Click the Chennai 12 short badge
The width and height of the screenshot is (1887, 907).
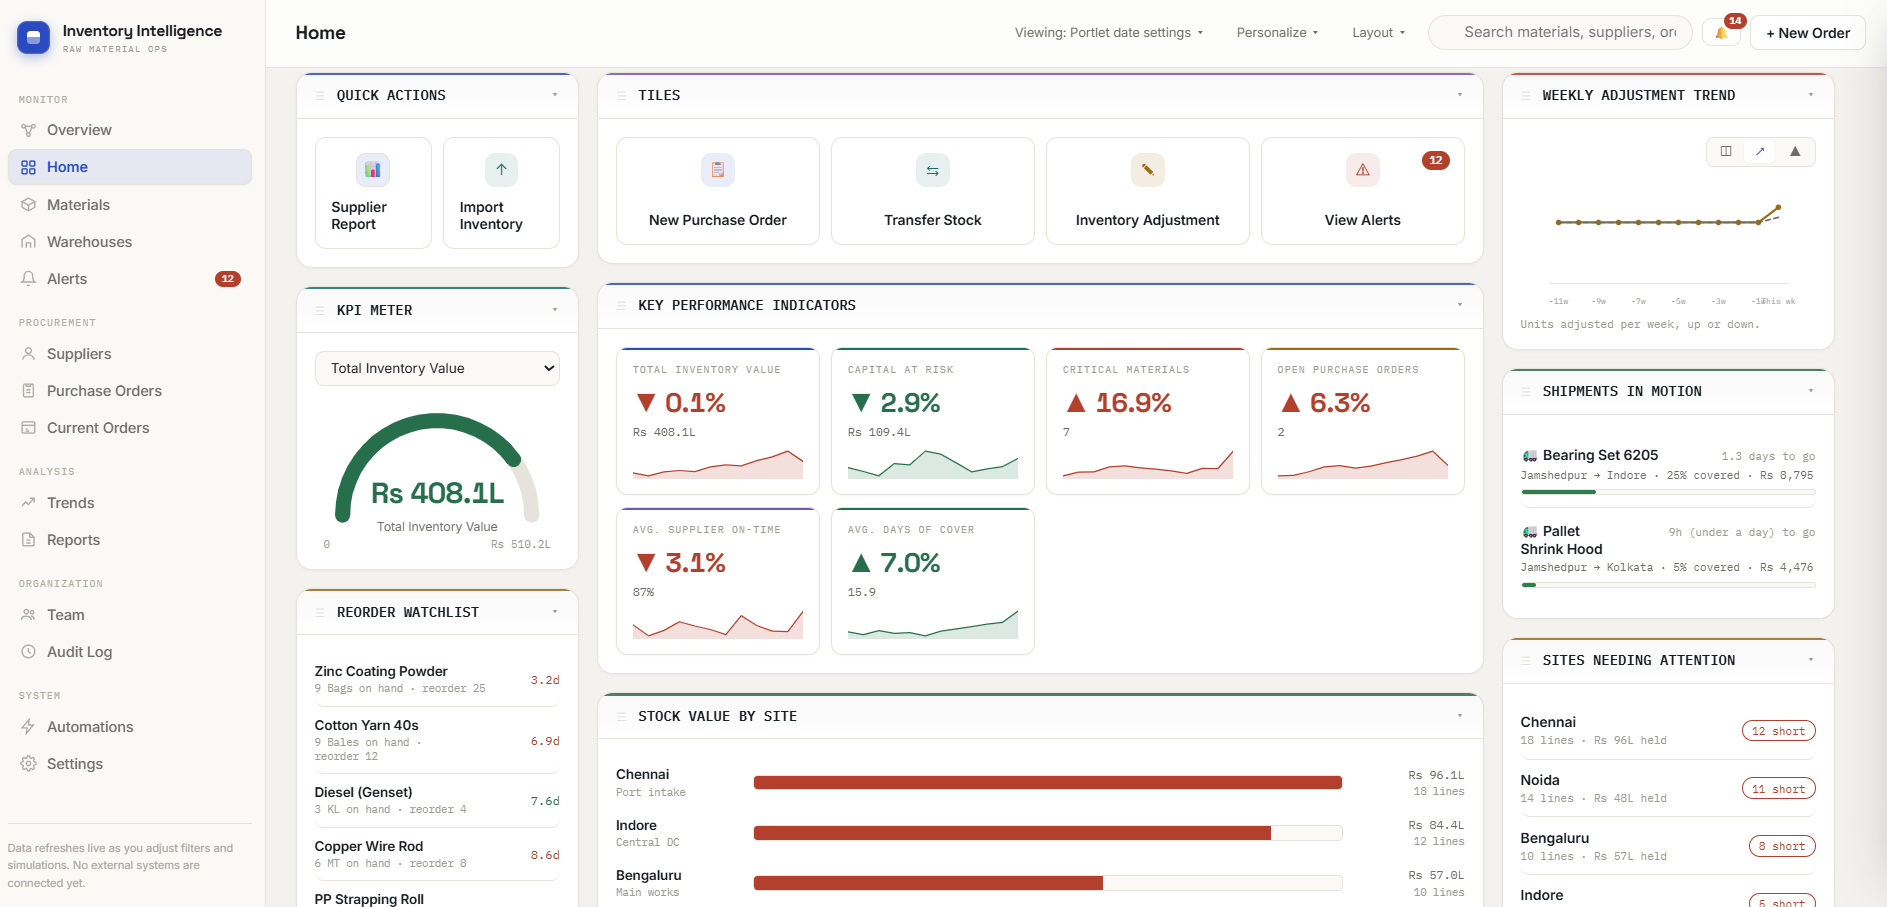[1778, 731]
